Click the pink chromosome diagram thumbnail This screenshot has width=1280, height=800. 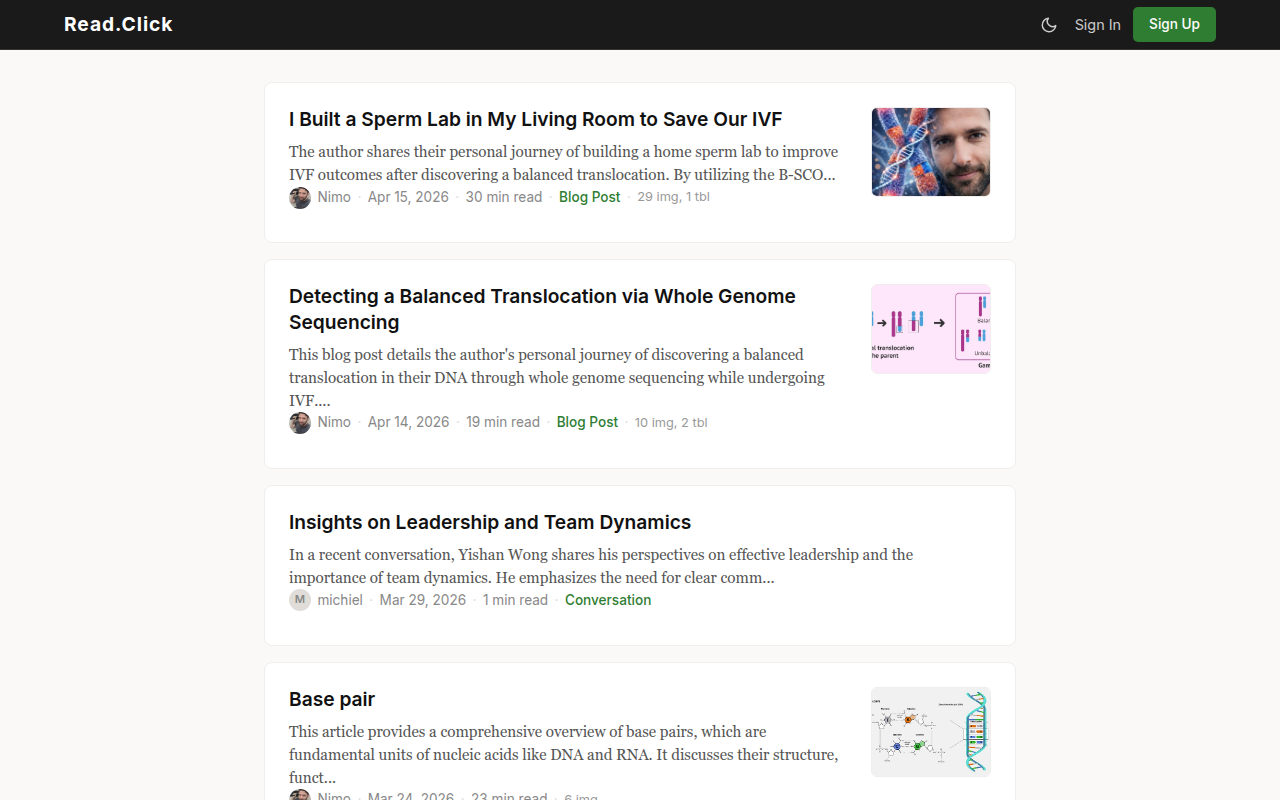pos(930,329)
